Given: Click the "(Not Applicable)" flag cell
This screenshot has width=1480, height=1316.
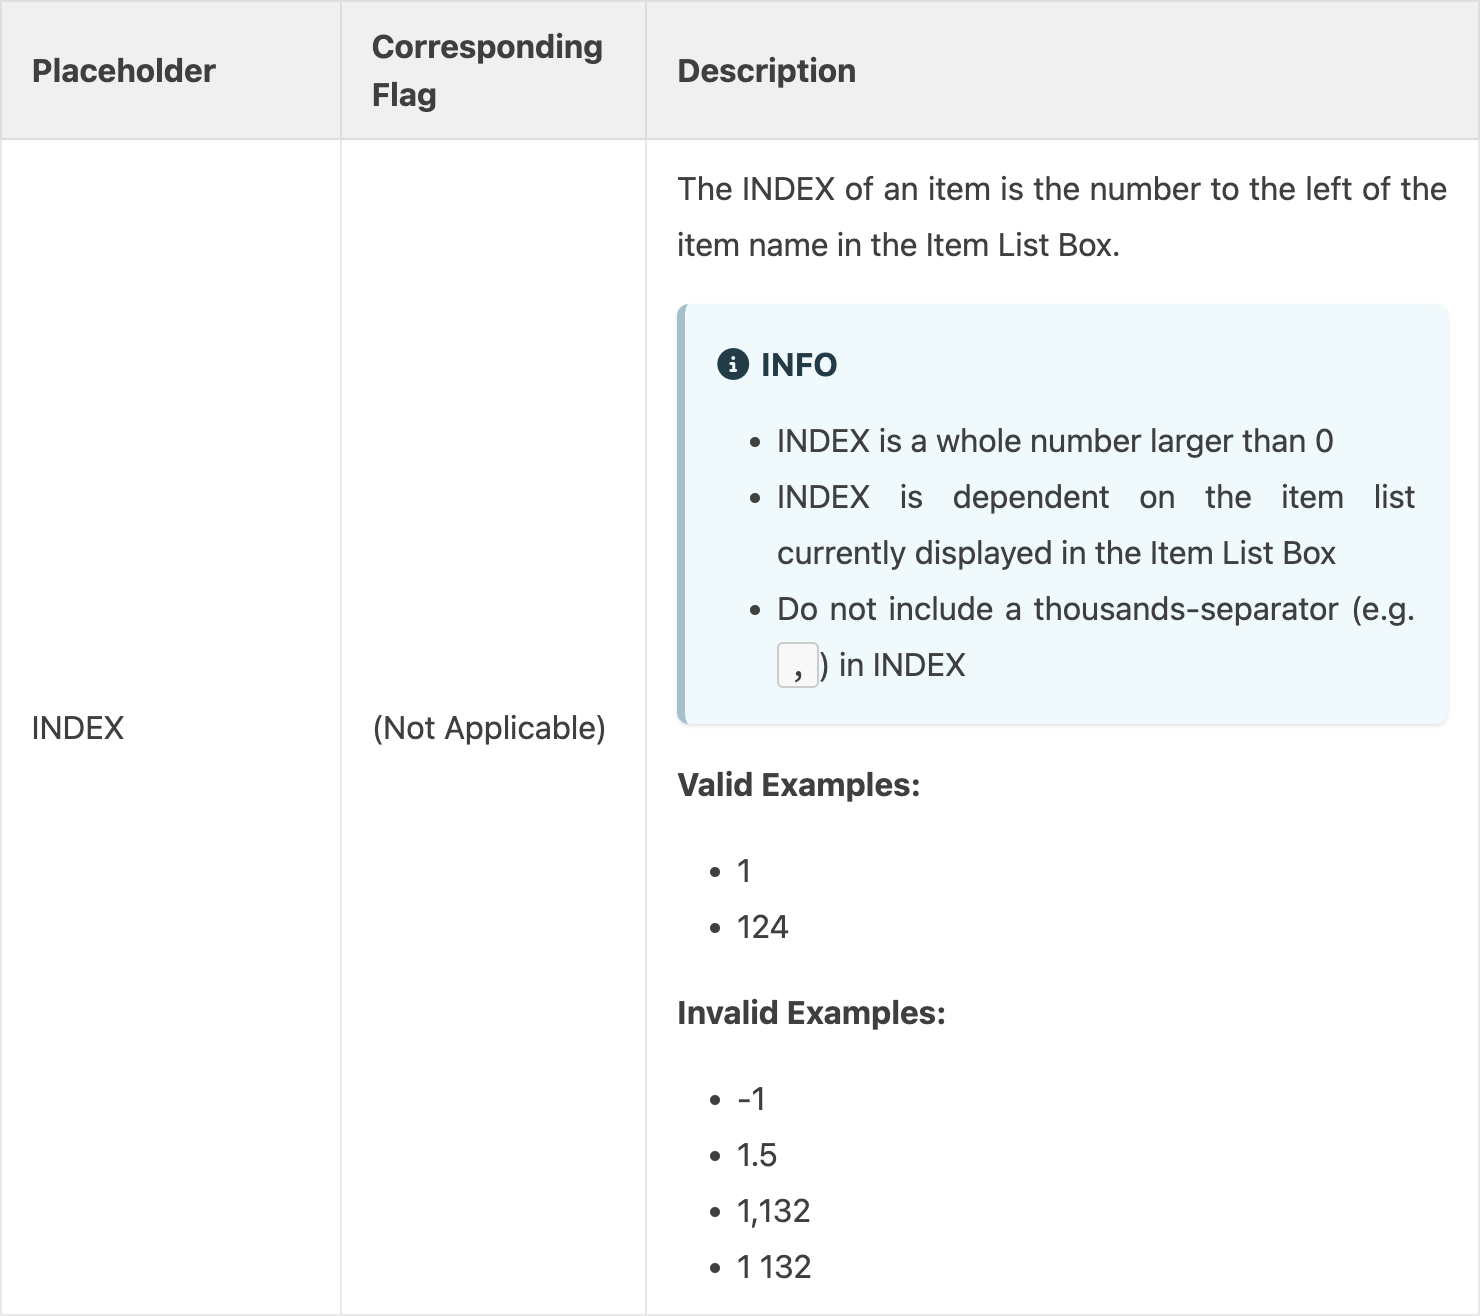Looking at the screenshot, I should click(x=489, y=728).
